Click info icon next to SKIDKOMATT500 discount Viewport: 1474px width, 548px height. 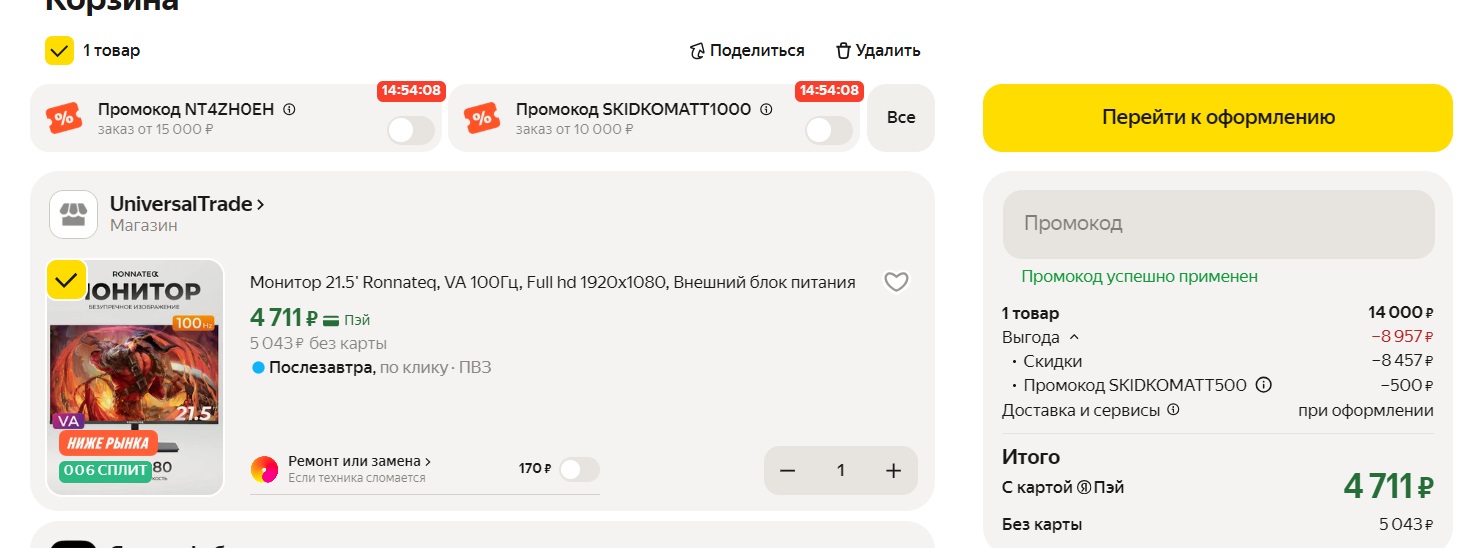(x=1263, y=385)
